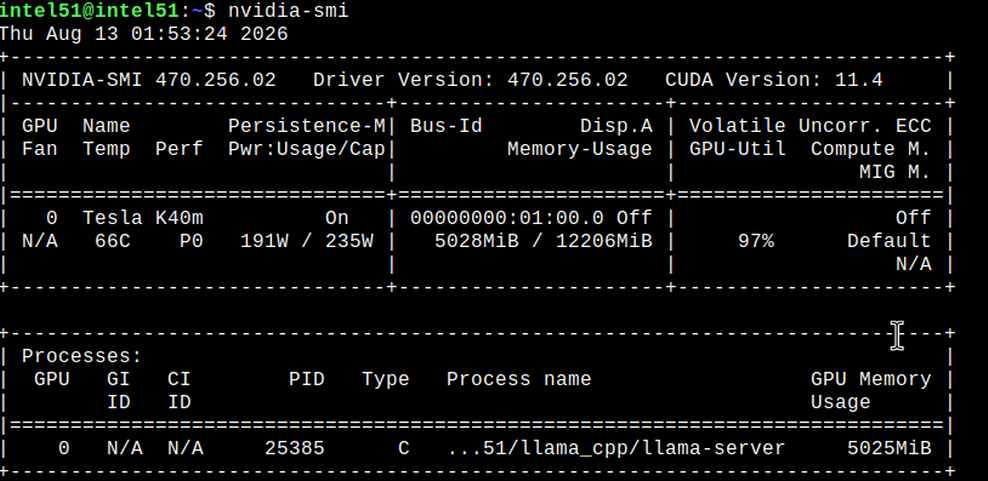The height and width of the screenshot is (481, 988).
Task: Click the P0 performance state
Action: pyautogui.click(x=191, y=241)
